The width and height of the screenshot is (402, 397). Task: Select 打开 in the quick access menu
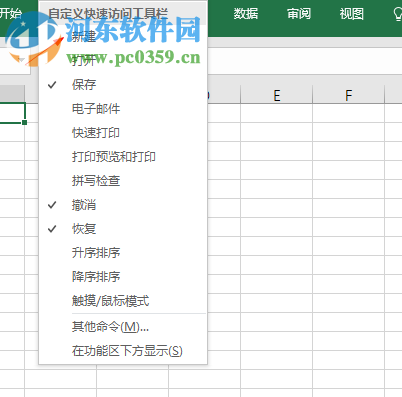click(123, 60)
